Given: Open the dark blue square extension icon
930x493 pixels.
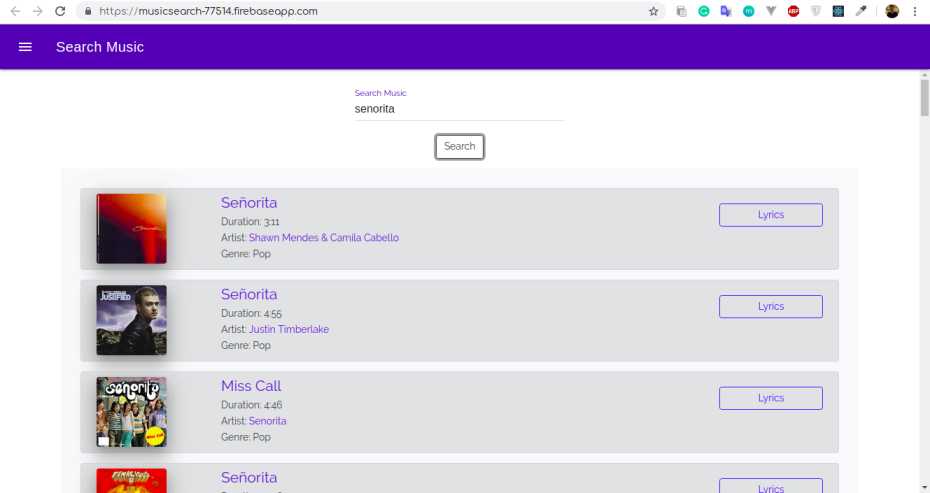Looking at the screenshot, I should point(838,11).
